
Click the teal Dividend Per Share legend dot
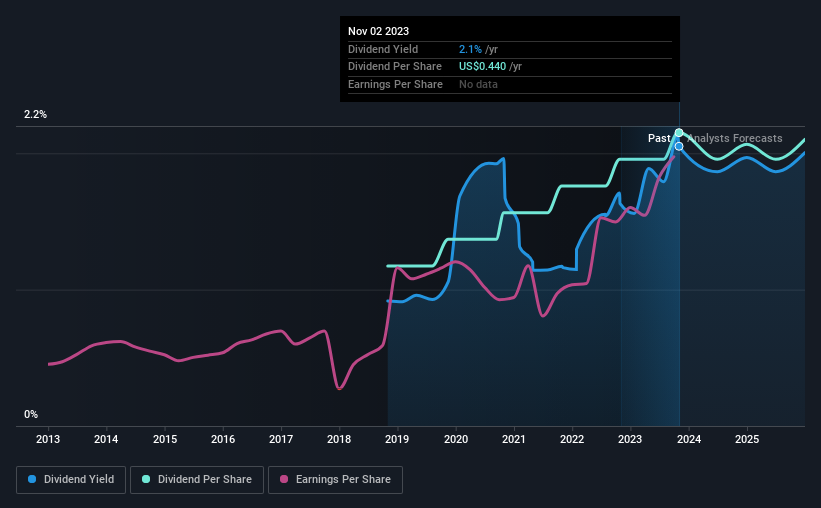146,479
